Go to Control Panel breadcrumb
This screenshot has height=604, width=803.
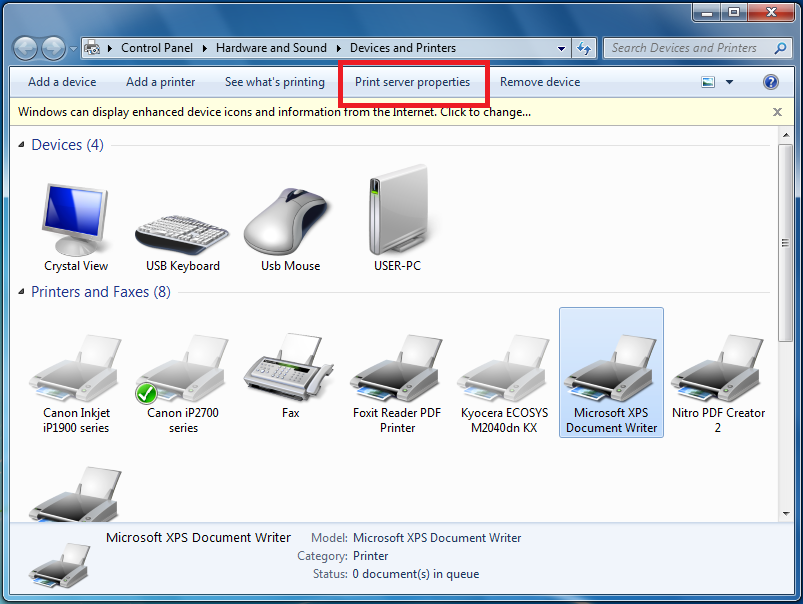(157, 48)
